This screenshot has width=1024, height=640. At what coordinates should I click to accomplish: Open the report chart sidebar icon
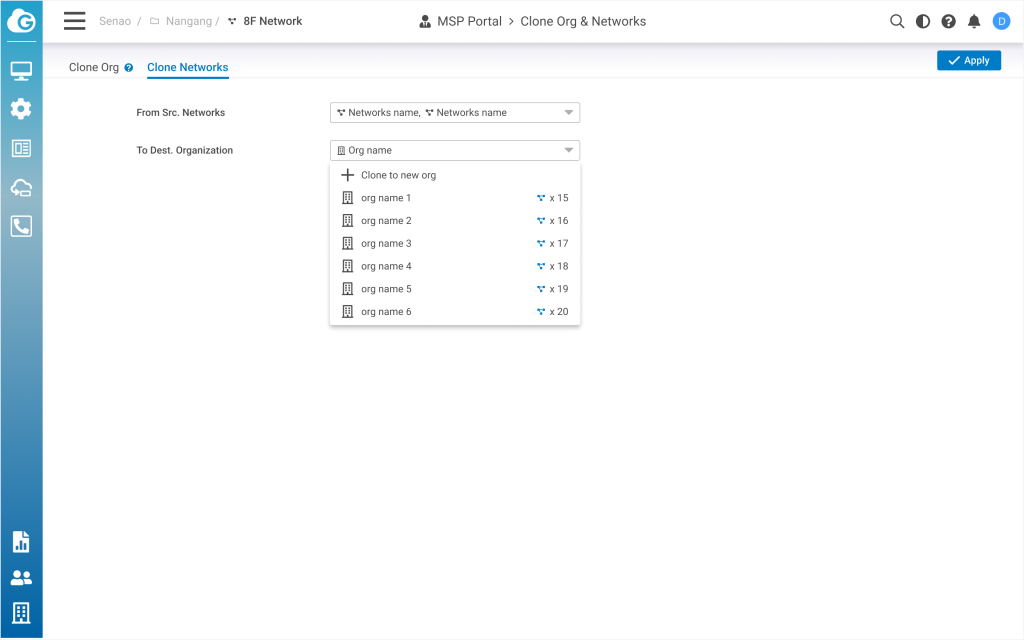(21, 542)
